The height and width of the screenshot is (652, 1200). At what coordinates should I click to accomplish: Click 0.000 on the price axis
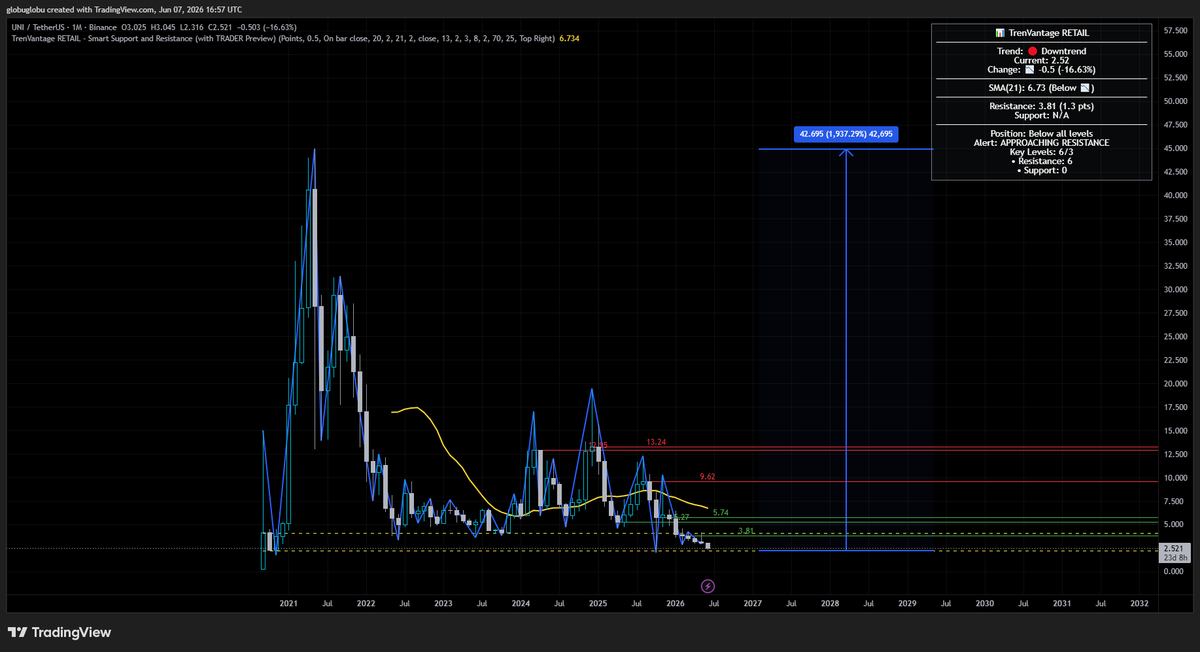pyautogui.click(x=1176, y=572)
